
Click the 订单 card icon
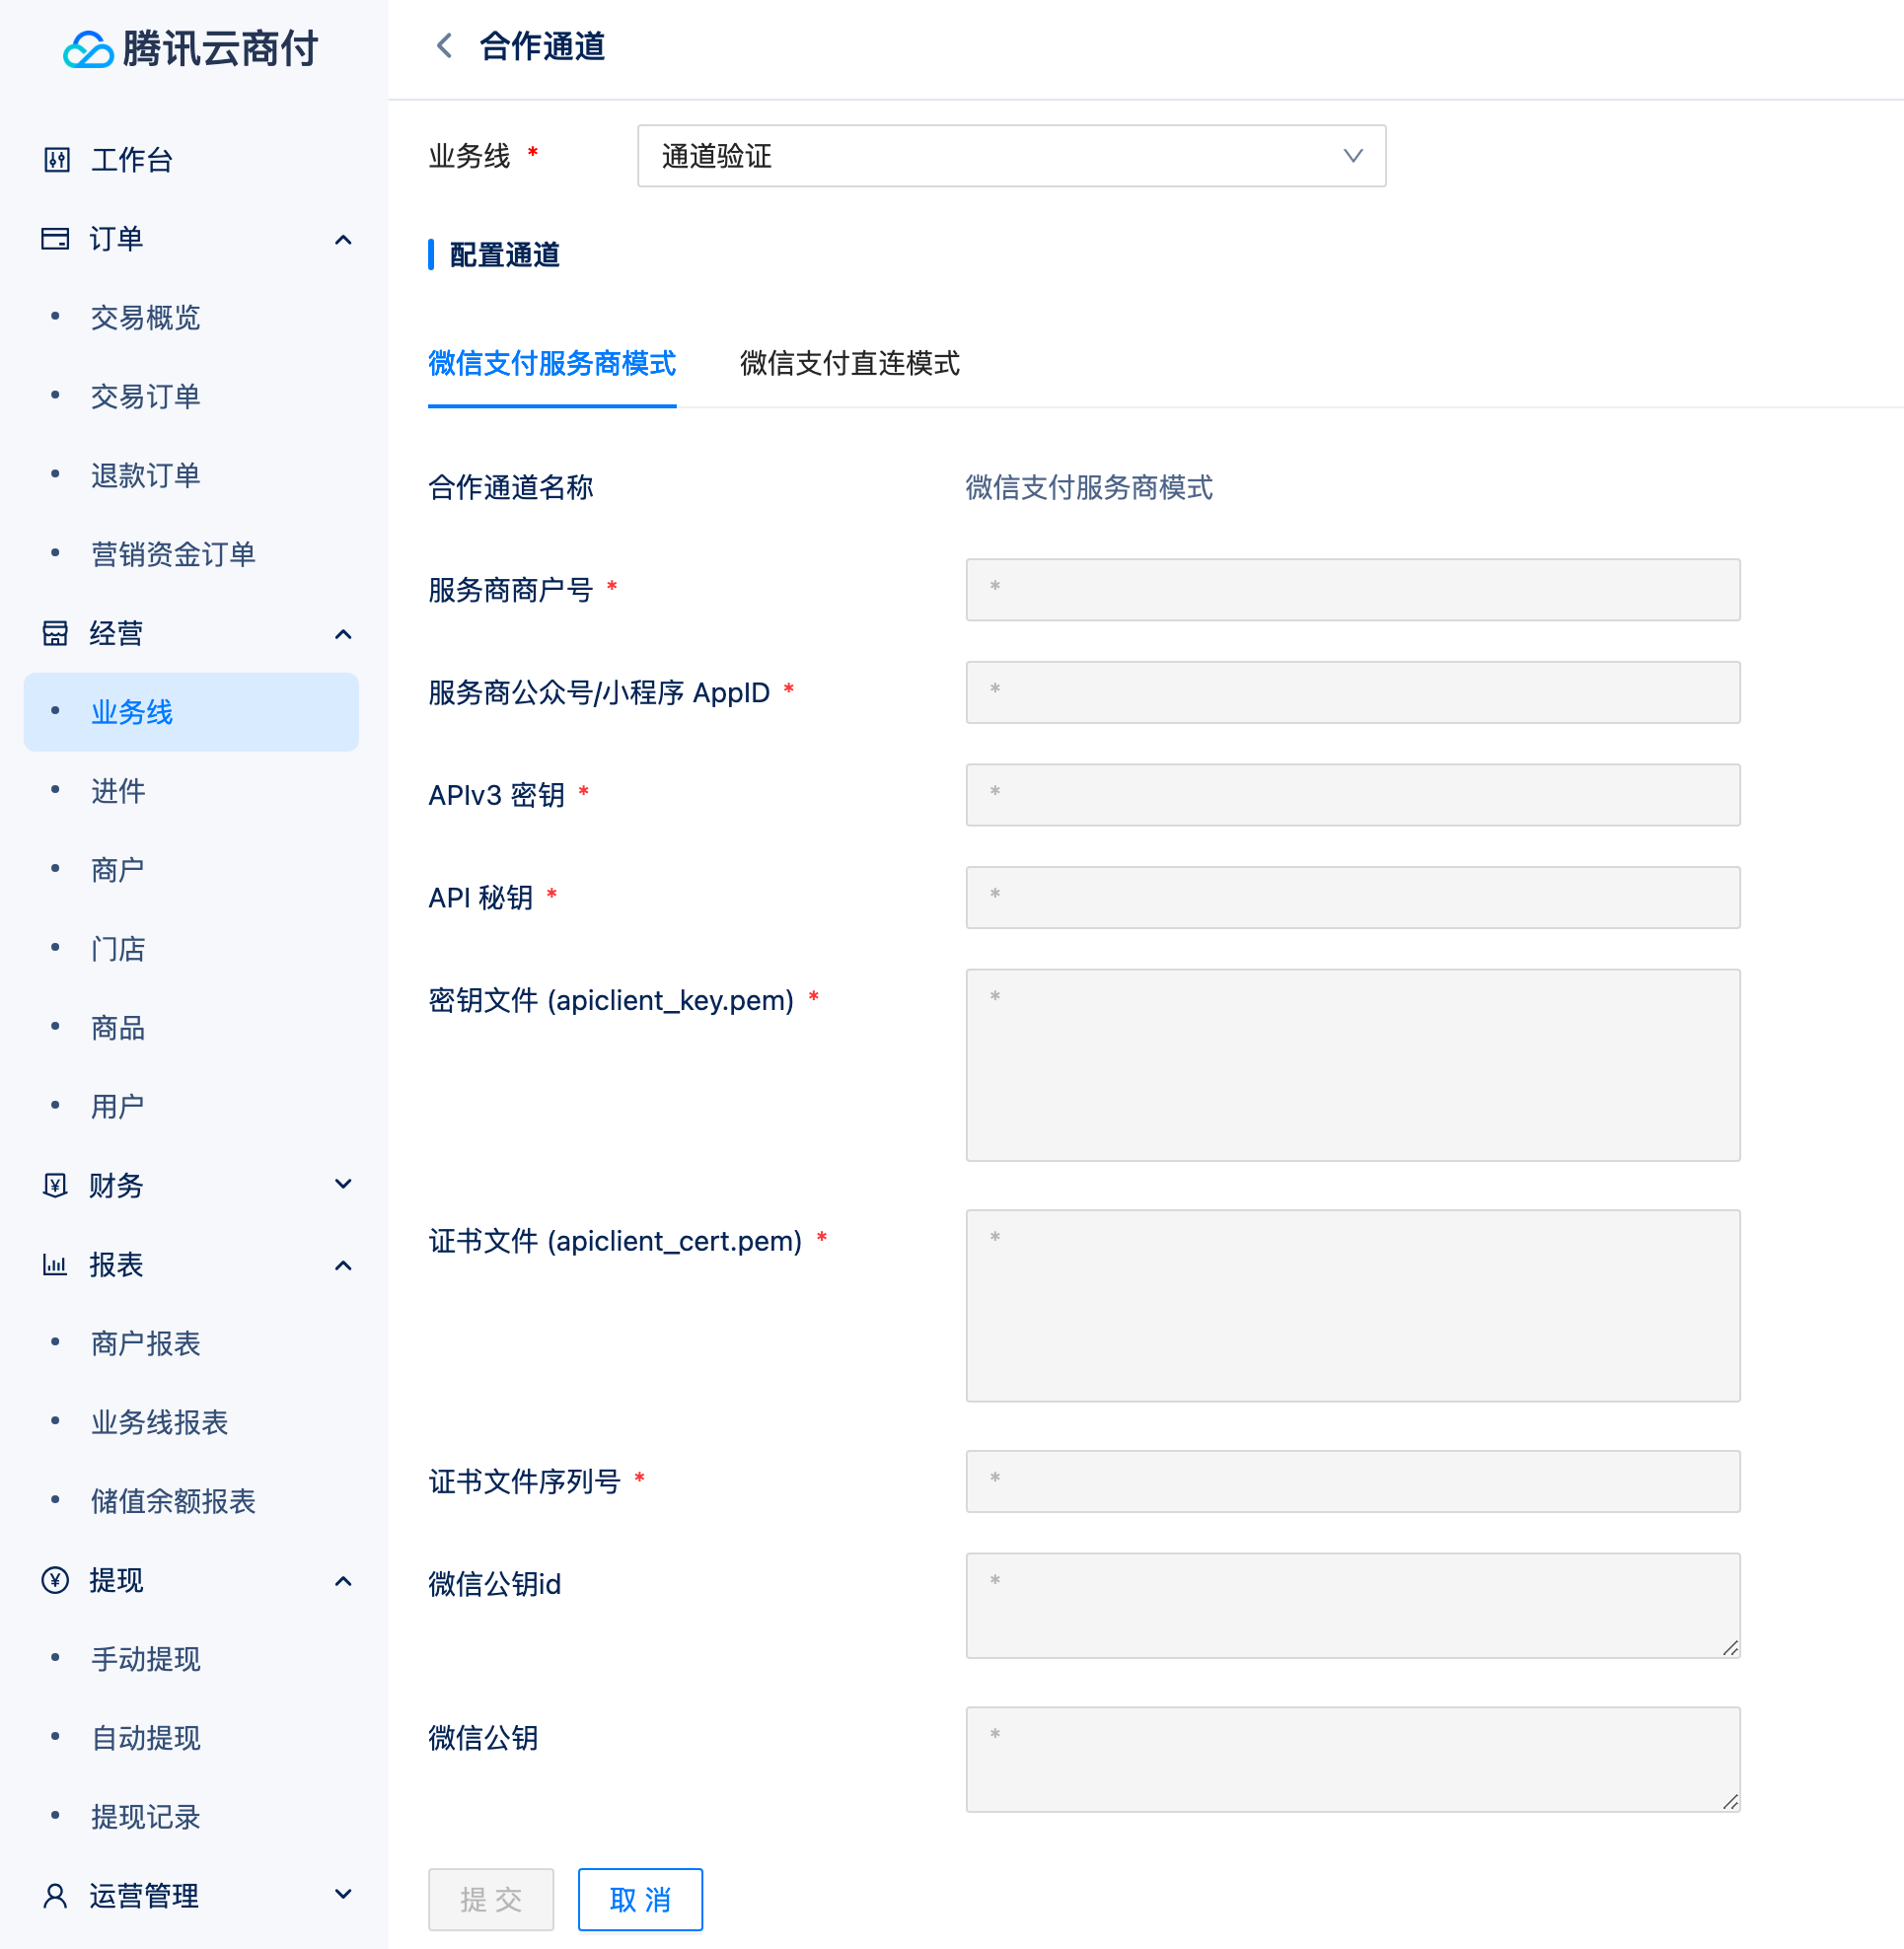(55, 238)
